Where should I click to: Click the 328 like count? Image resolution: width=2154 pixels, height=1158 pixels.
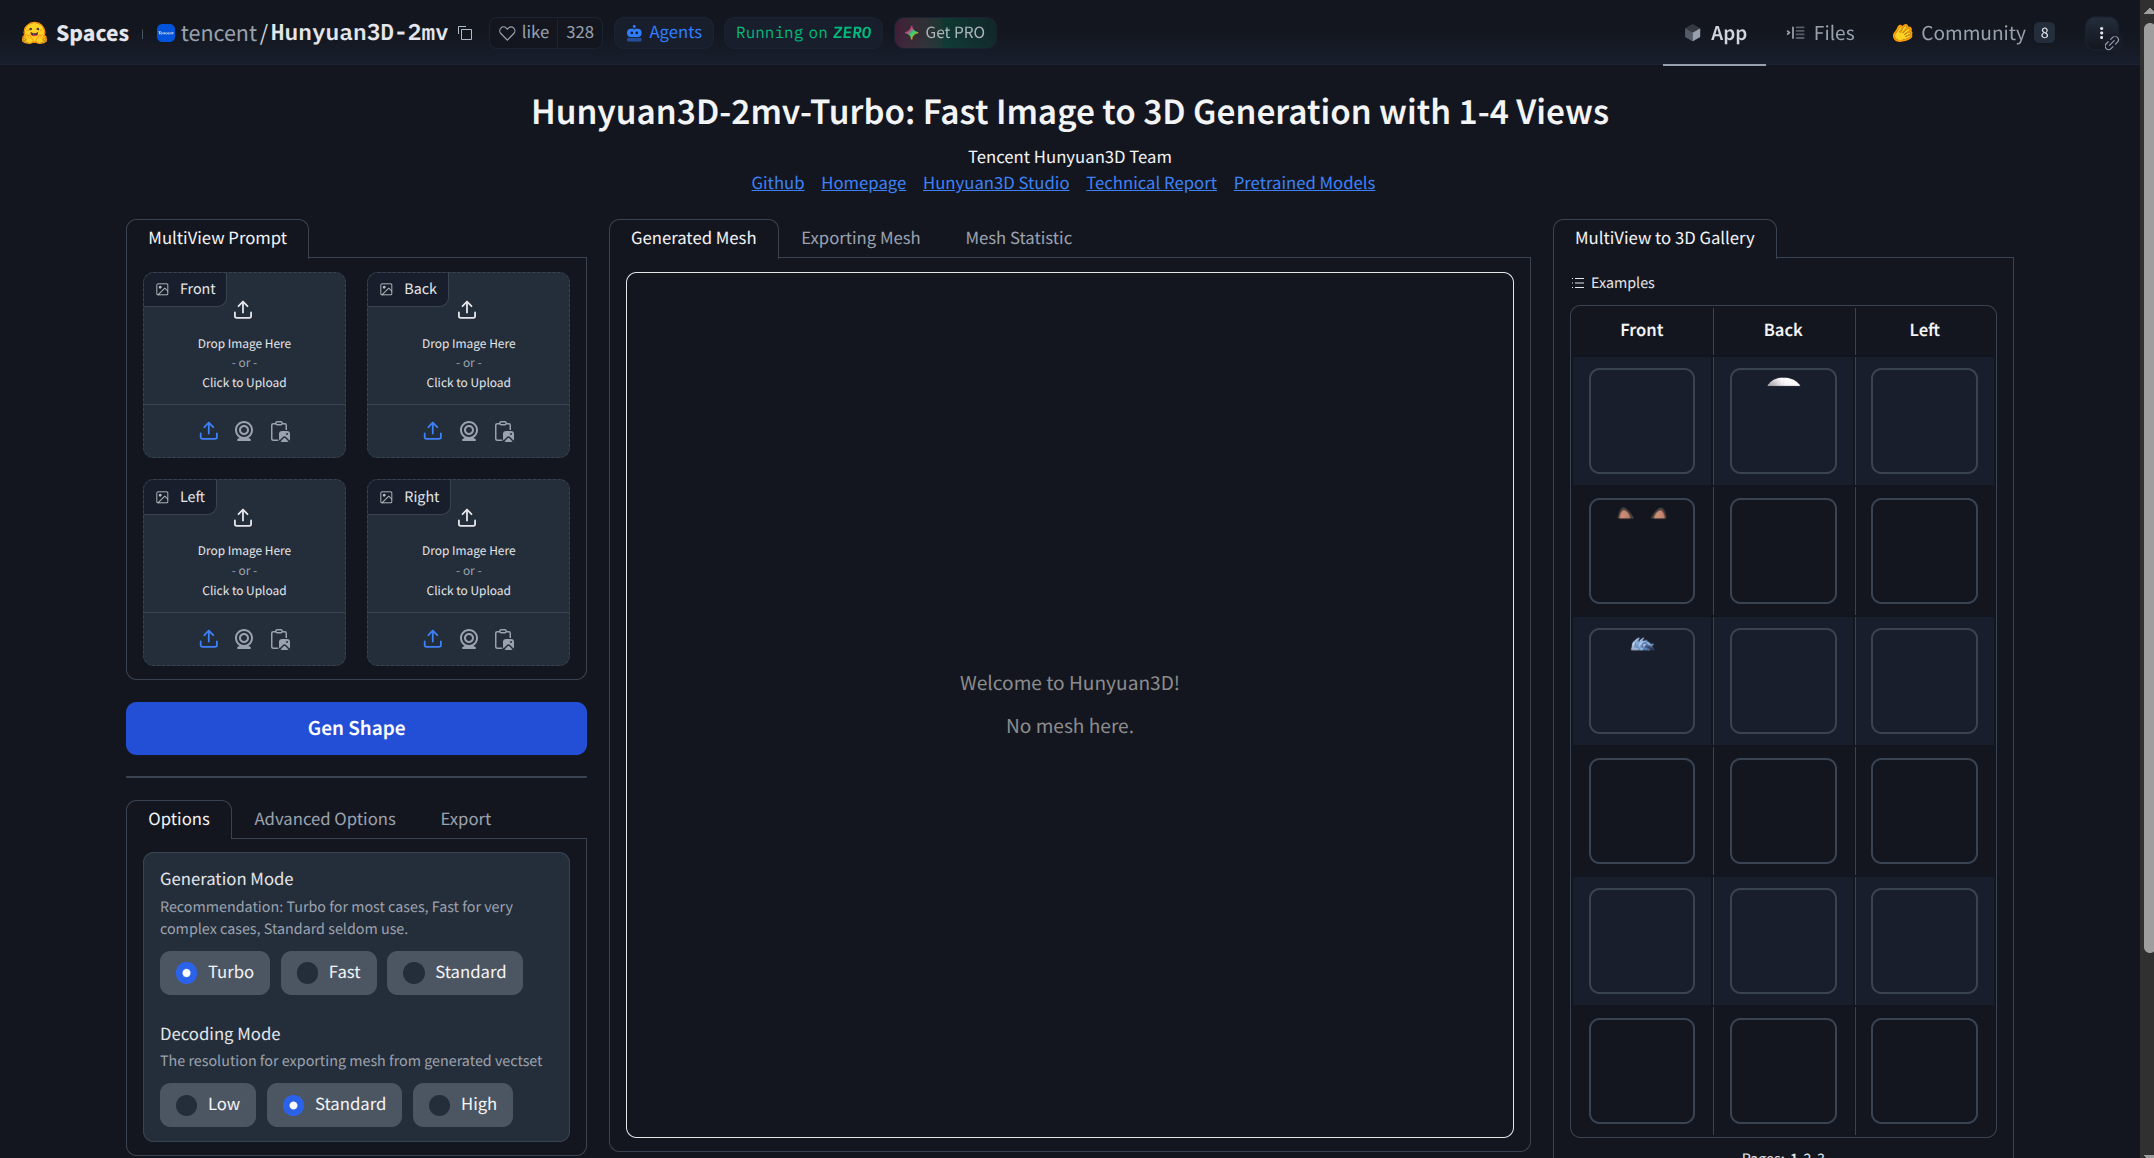pyautogui.click(x=580, y=33)
